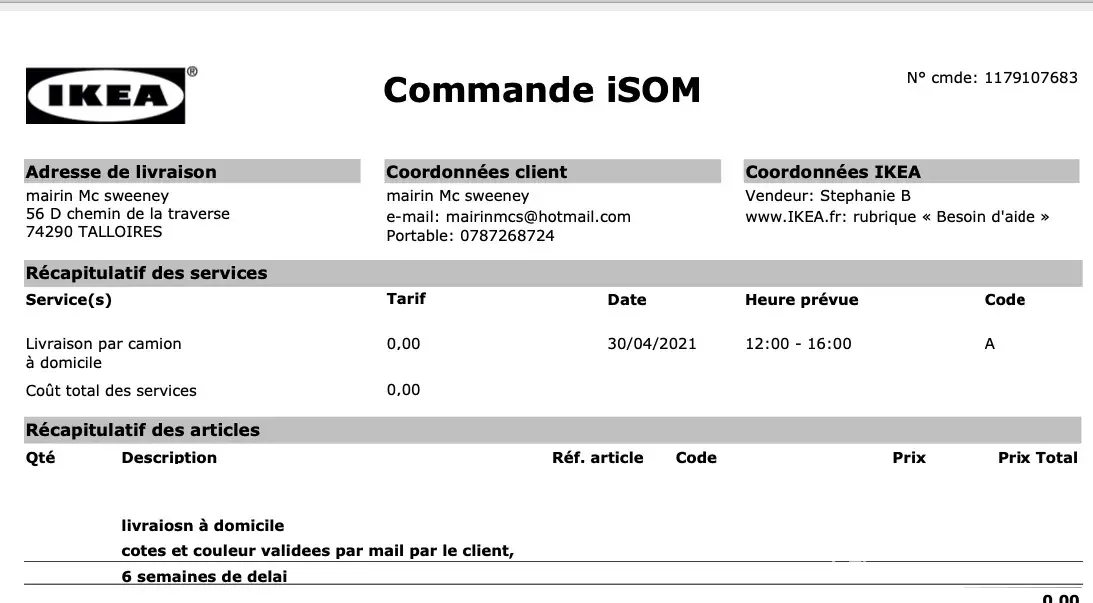1093x603 pixels.
Task: Click the Adresse de livraison header
Action: coord(121,172)
